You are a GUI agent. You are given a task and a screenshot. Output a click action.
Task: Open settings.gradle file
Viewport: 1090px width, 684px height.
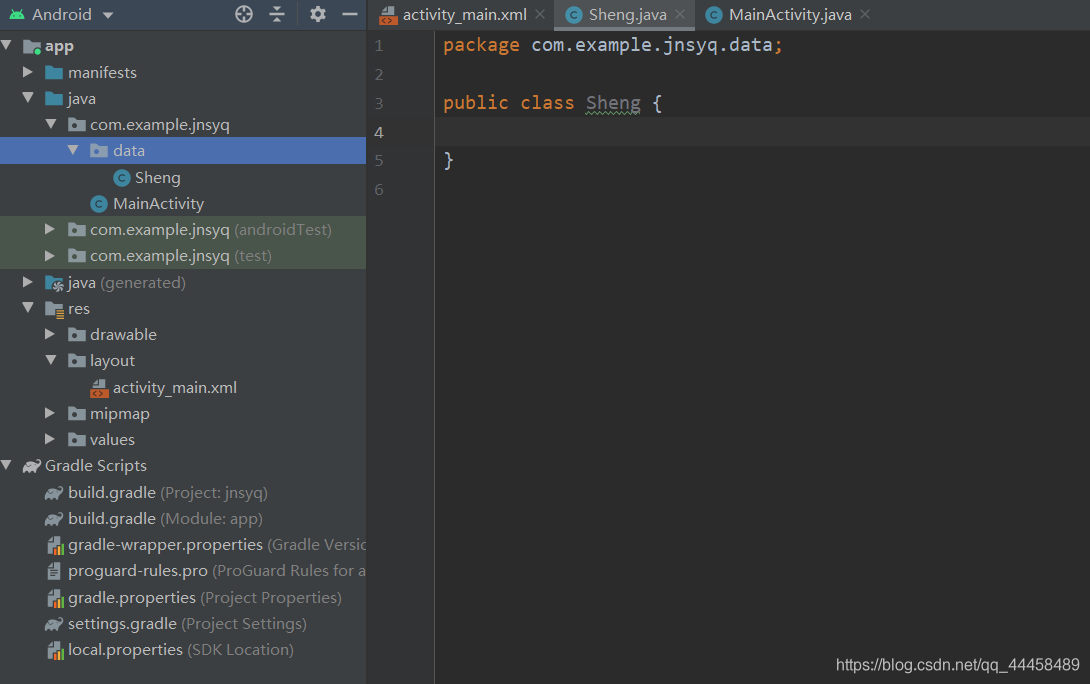coord(187,624)
